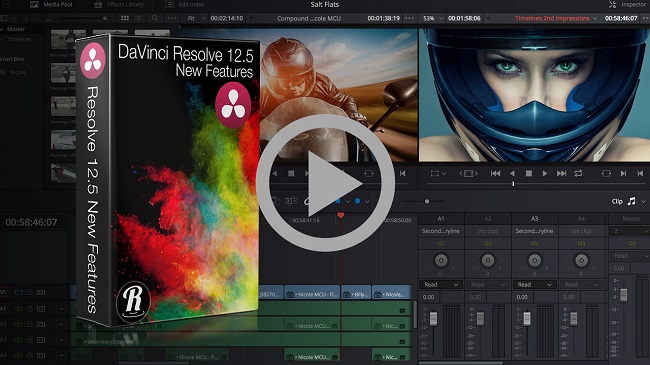Adjust the timeline zoom slider
The width and height of the screenshot is (650, 365).
(427, 201)
